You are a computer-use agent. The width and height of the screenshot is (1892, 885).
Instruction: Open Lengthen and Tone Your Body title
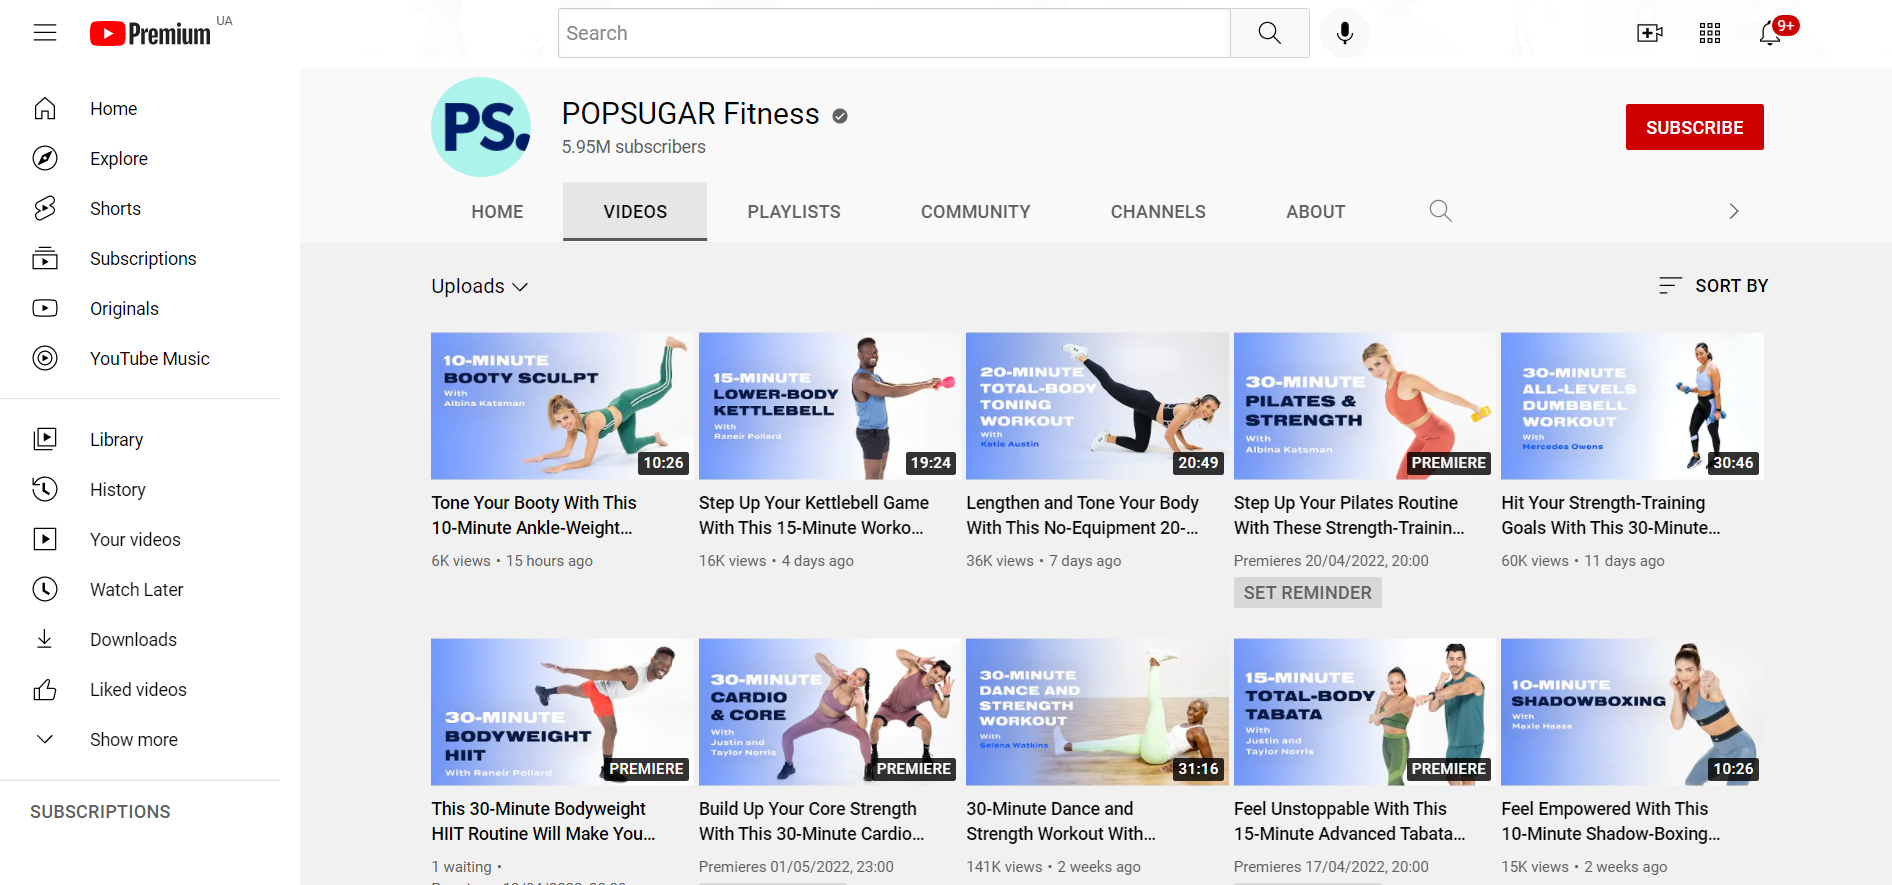[1082, 515]
